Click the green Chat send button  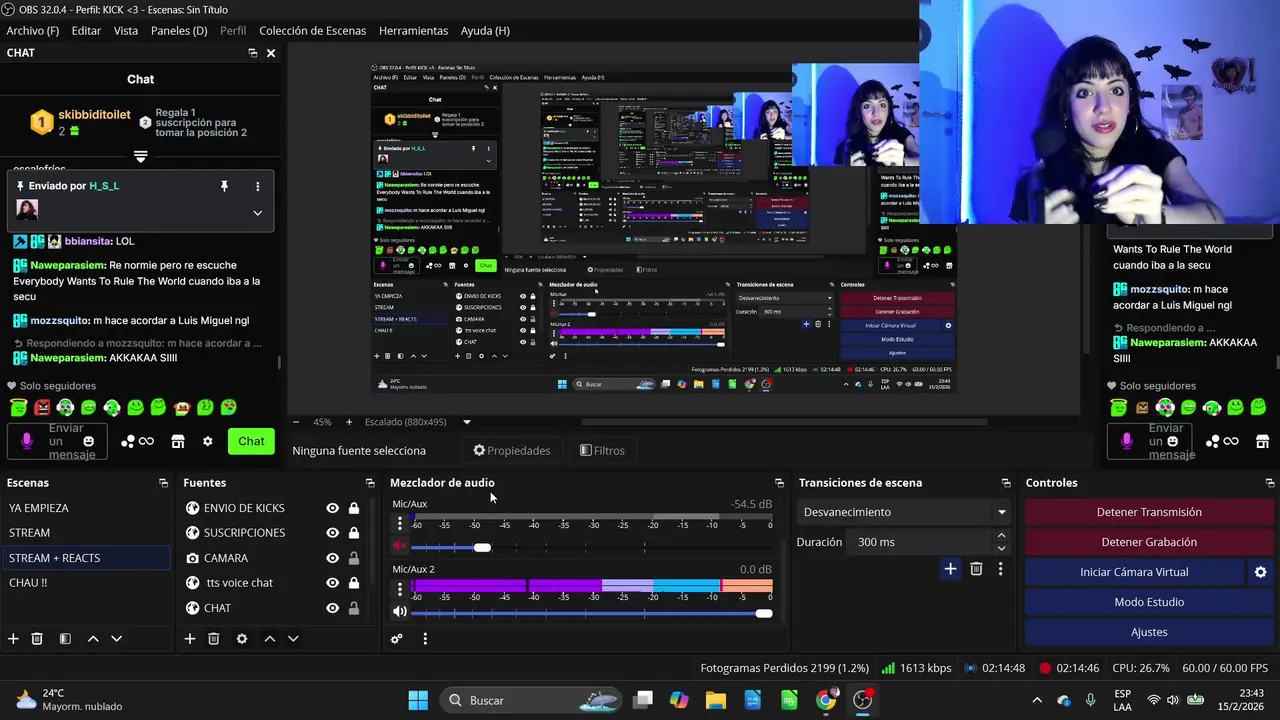(x=251, y=441)
